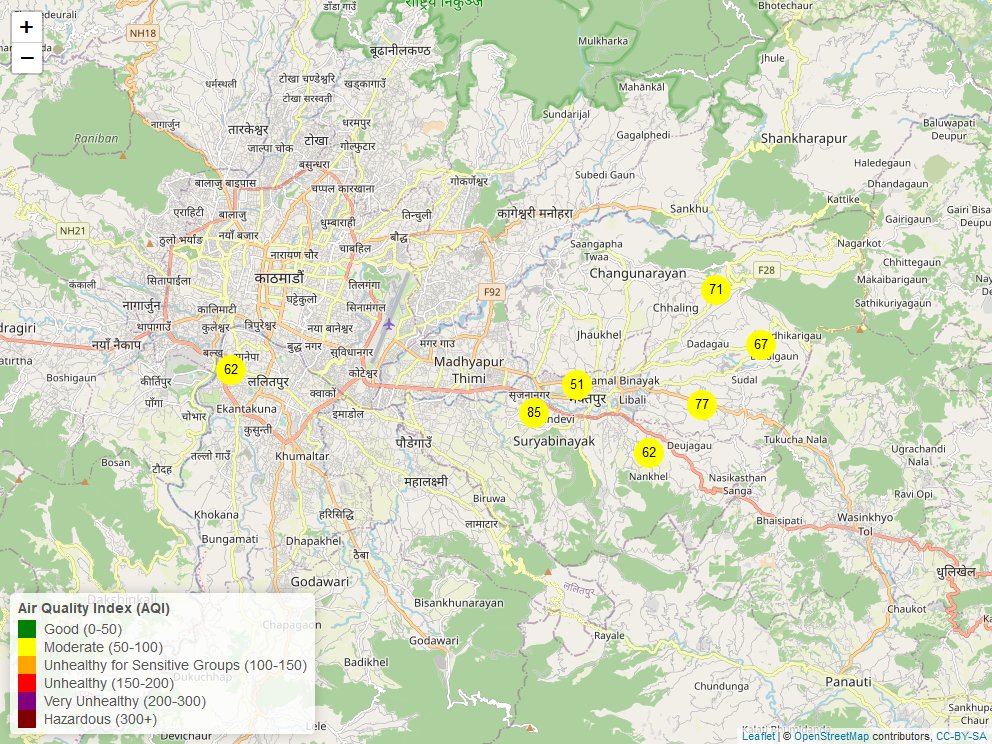This screenshot has width=992, height=744.
Task: Click the NH21 highway shield
Action: point(72,231)
